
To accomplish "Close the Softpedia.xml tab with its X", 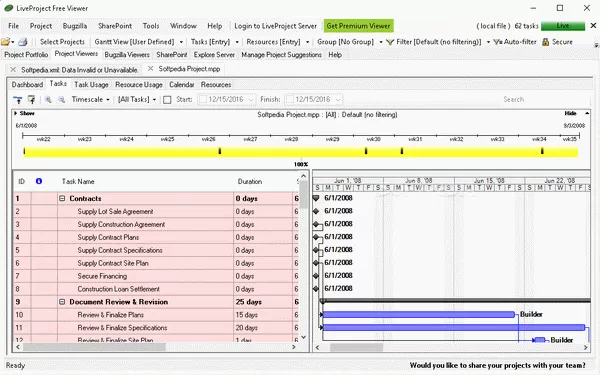I will [13, 70].
